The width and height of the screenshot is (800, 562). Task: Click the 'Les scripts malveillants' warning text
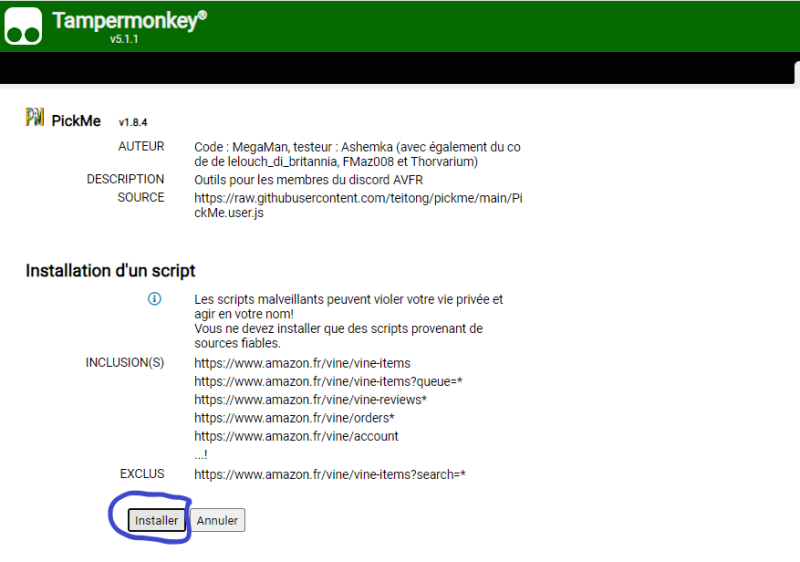pos(348,306)
